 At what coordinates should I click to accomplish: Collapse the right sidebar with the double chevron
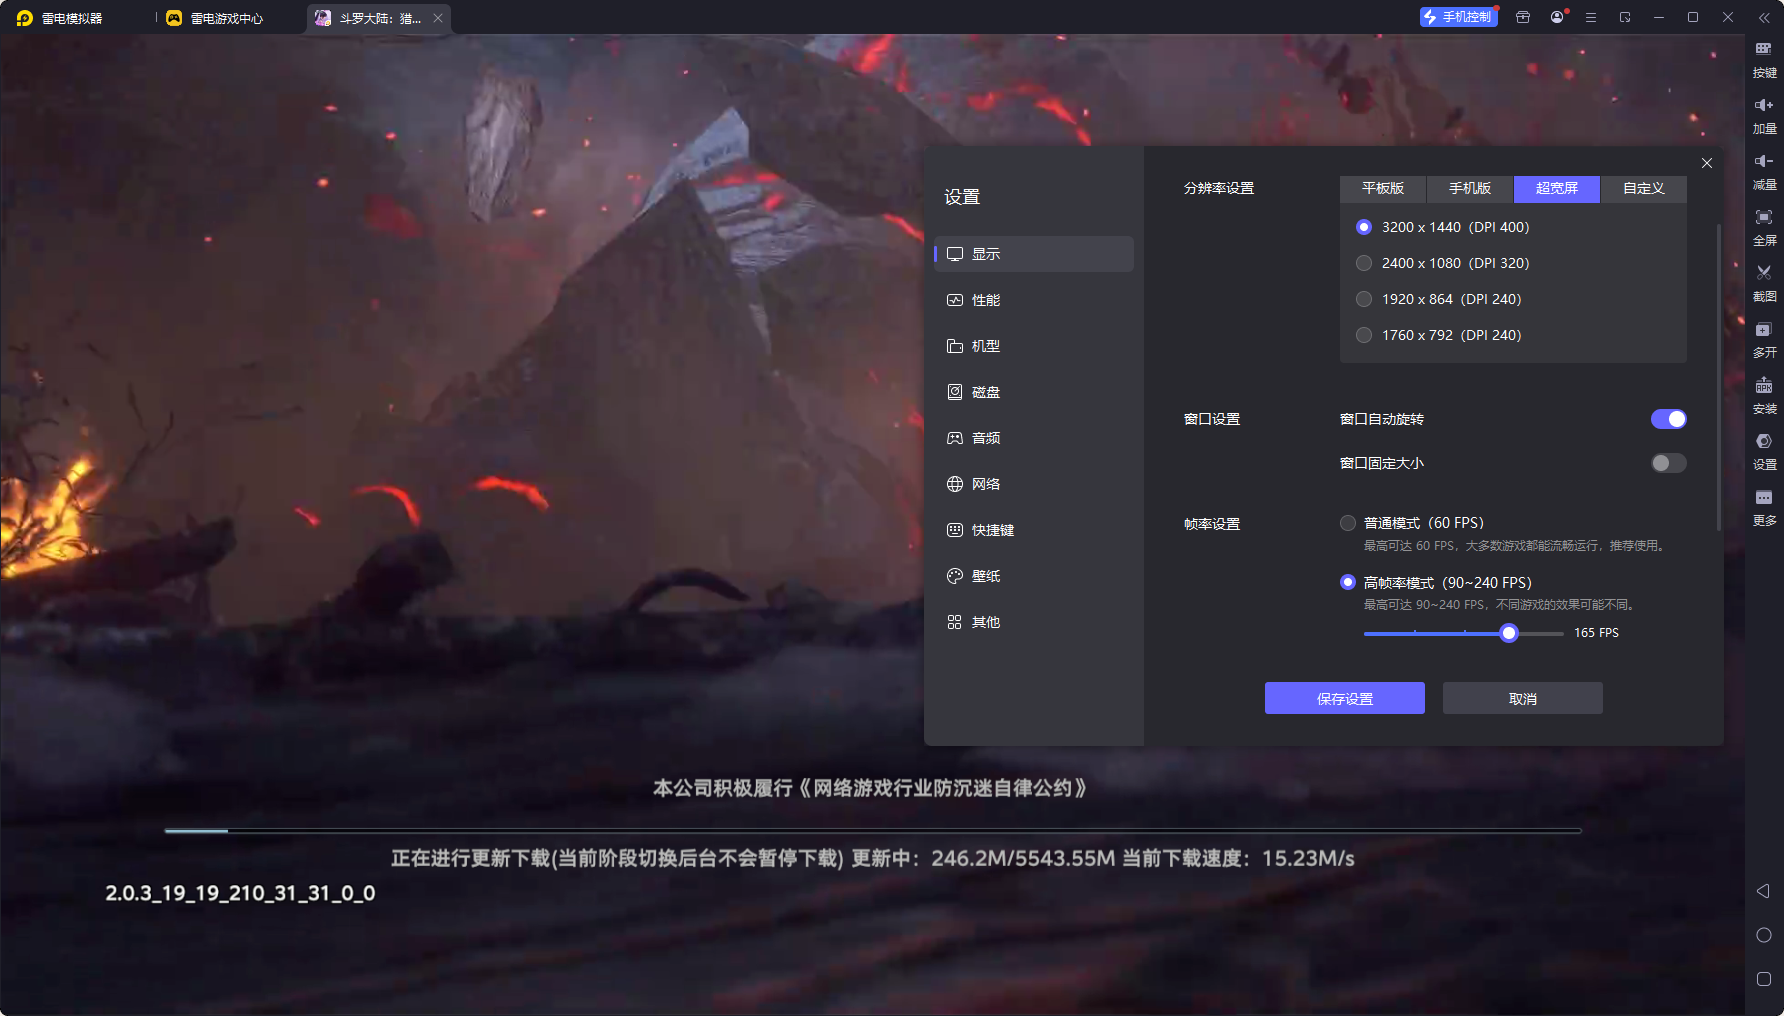1764,18
